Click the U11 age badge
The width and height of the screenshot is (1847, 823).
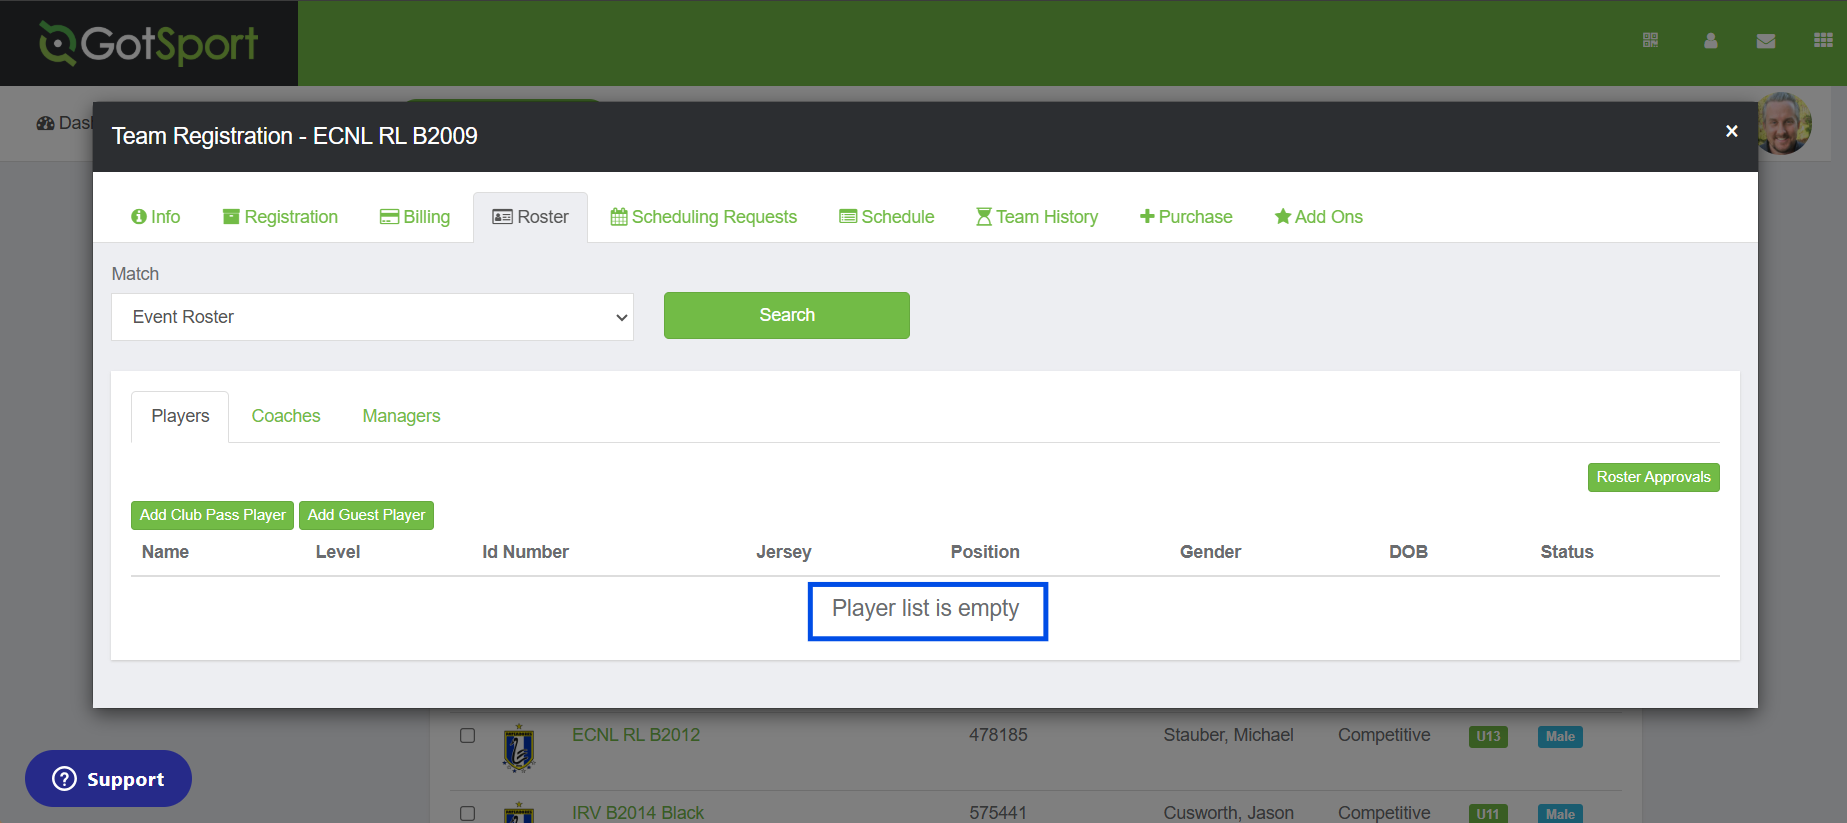tap(1488, 814)
